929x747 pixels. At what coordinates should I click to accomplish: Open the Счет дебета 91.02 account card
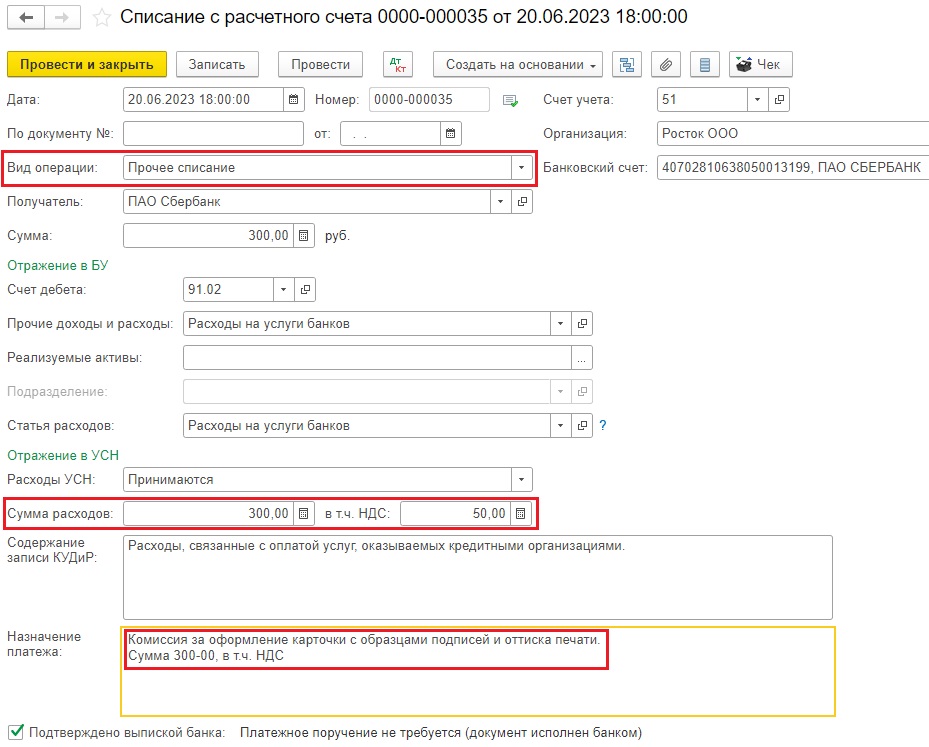pyautogui.click(x=305, y=289)
